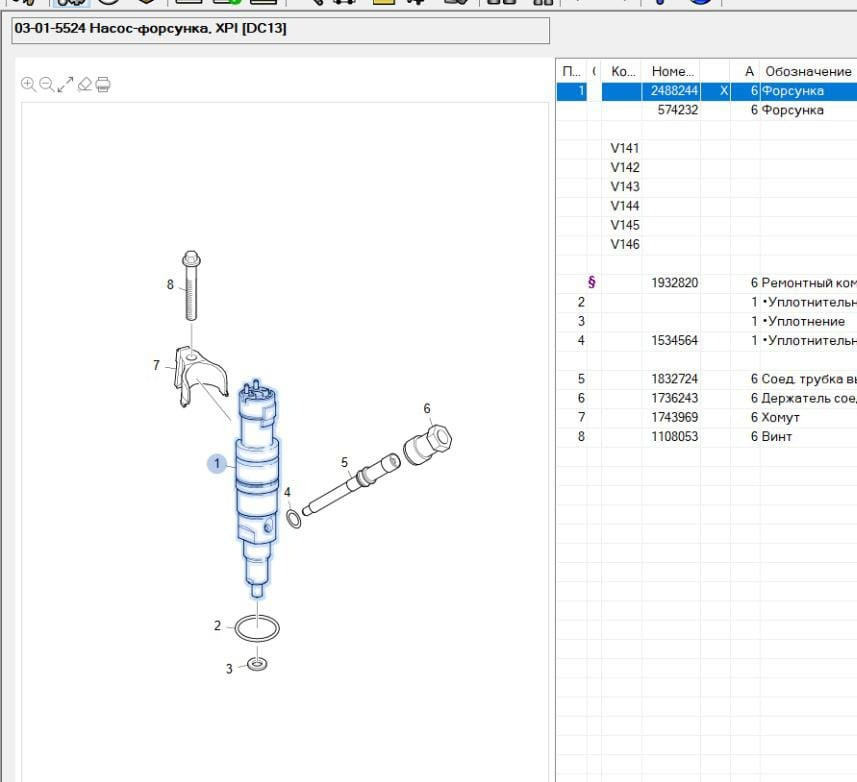Click the Номе... column header
This screenshot has width=857, height=782.
tap(672, 71)
